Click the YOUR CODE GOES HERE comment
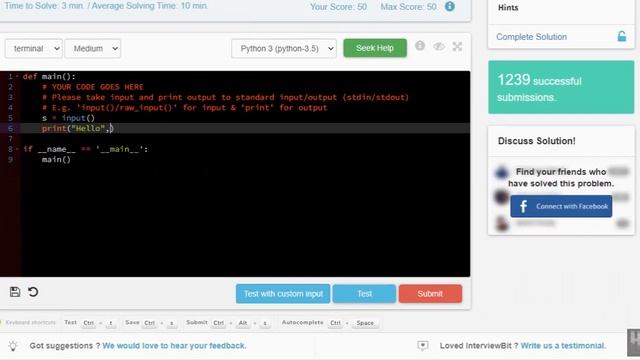 tap(93, 87)
